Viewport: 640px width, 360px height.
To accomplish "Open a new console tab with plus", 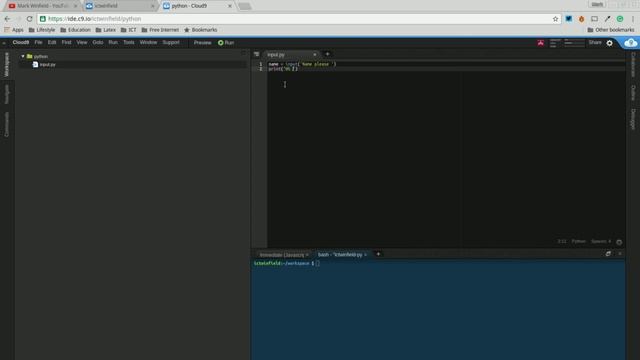I will [x=378, y=254].
